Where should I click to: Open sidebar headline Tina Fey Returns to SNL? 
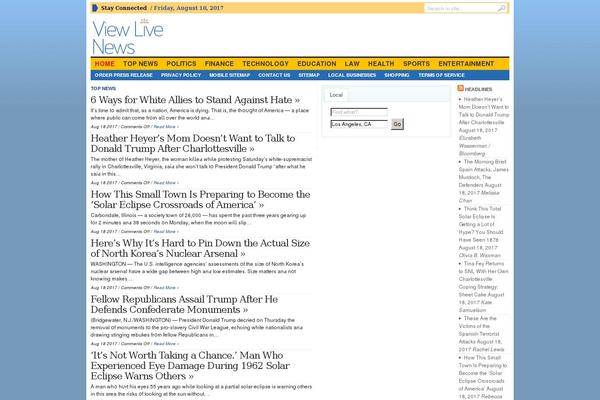click(484, 279)
